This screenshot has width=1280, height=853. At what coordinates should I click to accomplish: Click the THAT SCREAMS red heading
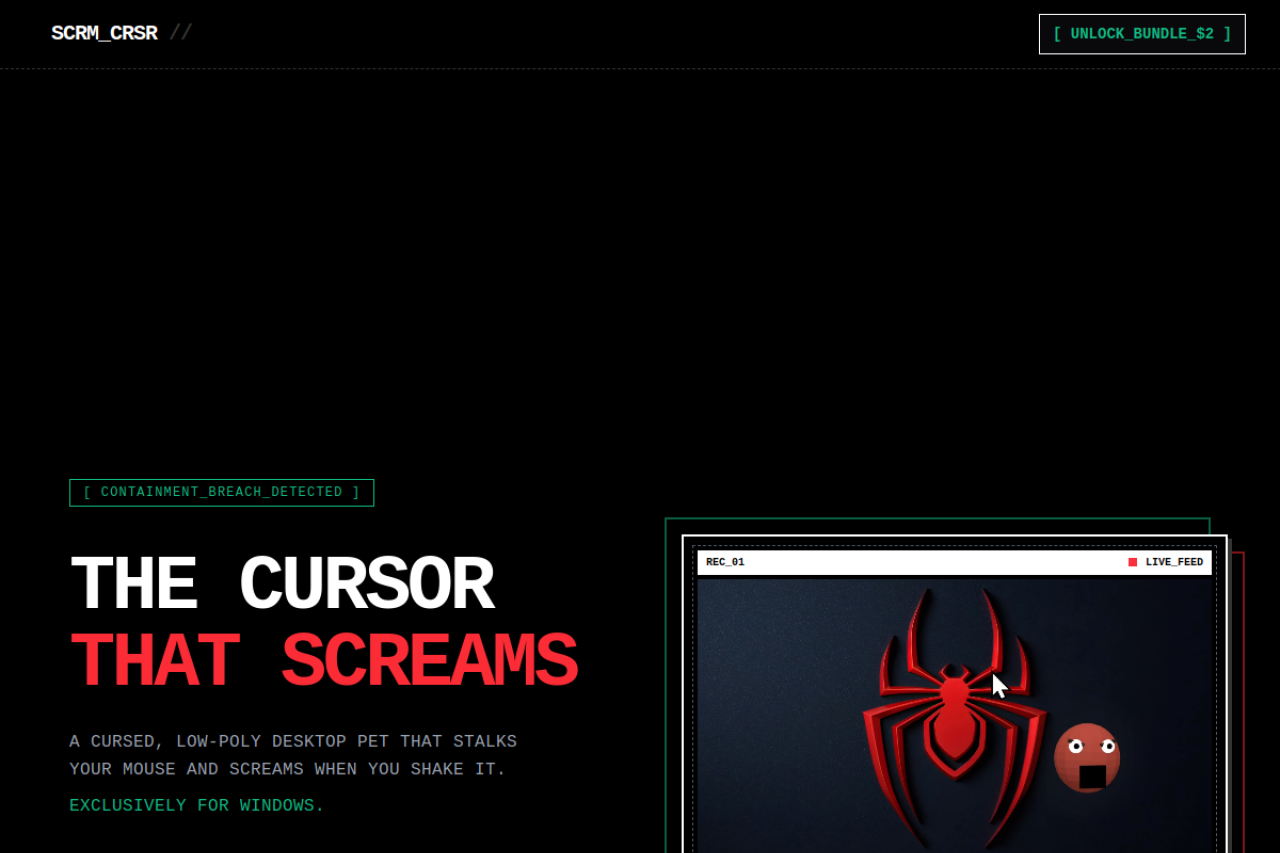(x=323, y=661)
